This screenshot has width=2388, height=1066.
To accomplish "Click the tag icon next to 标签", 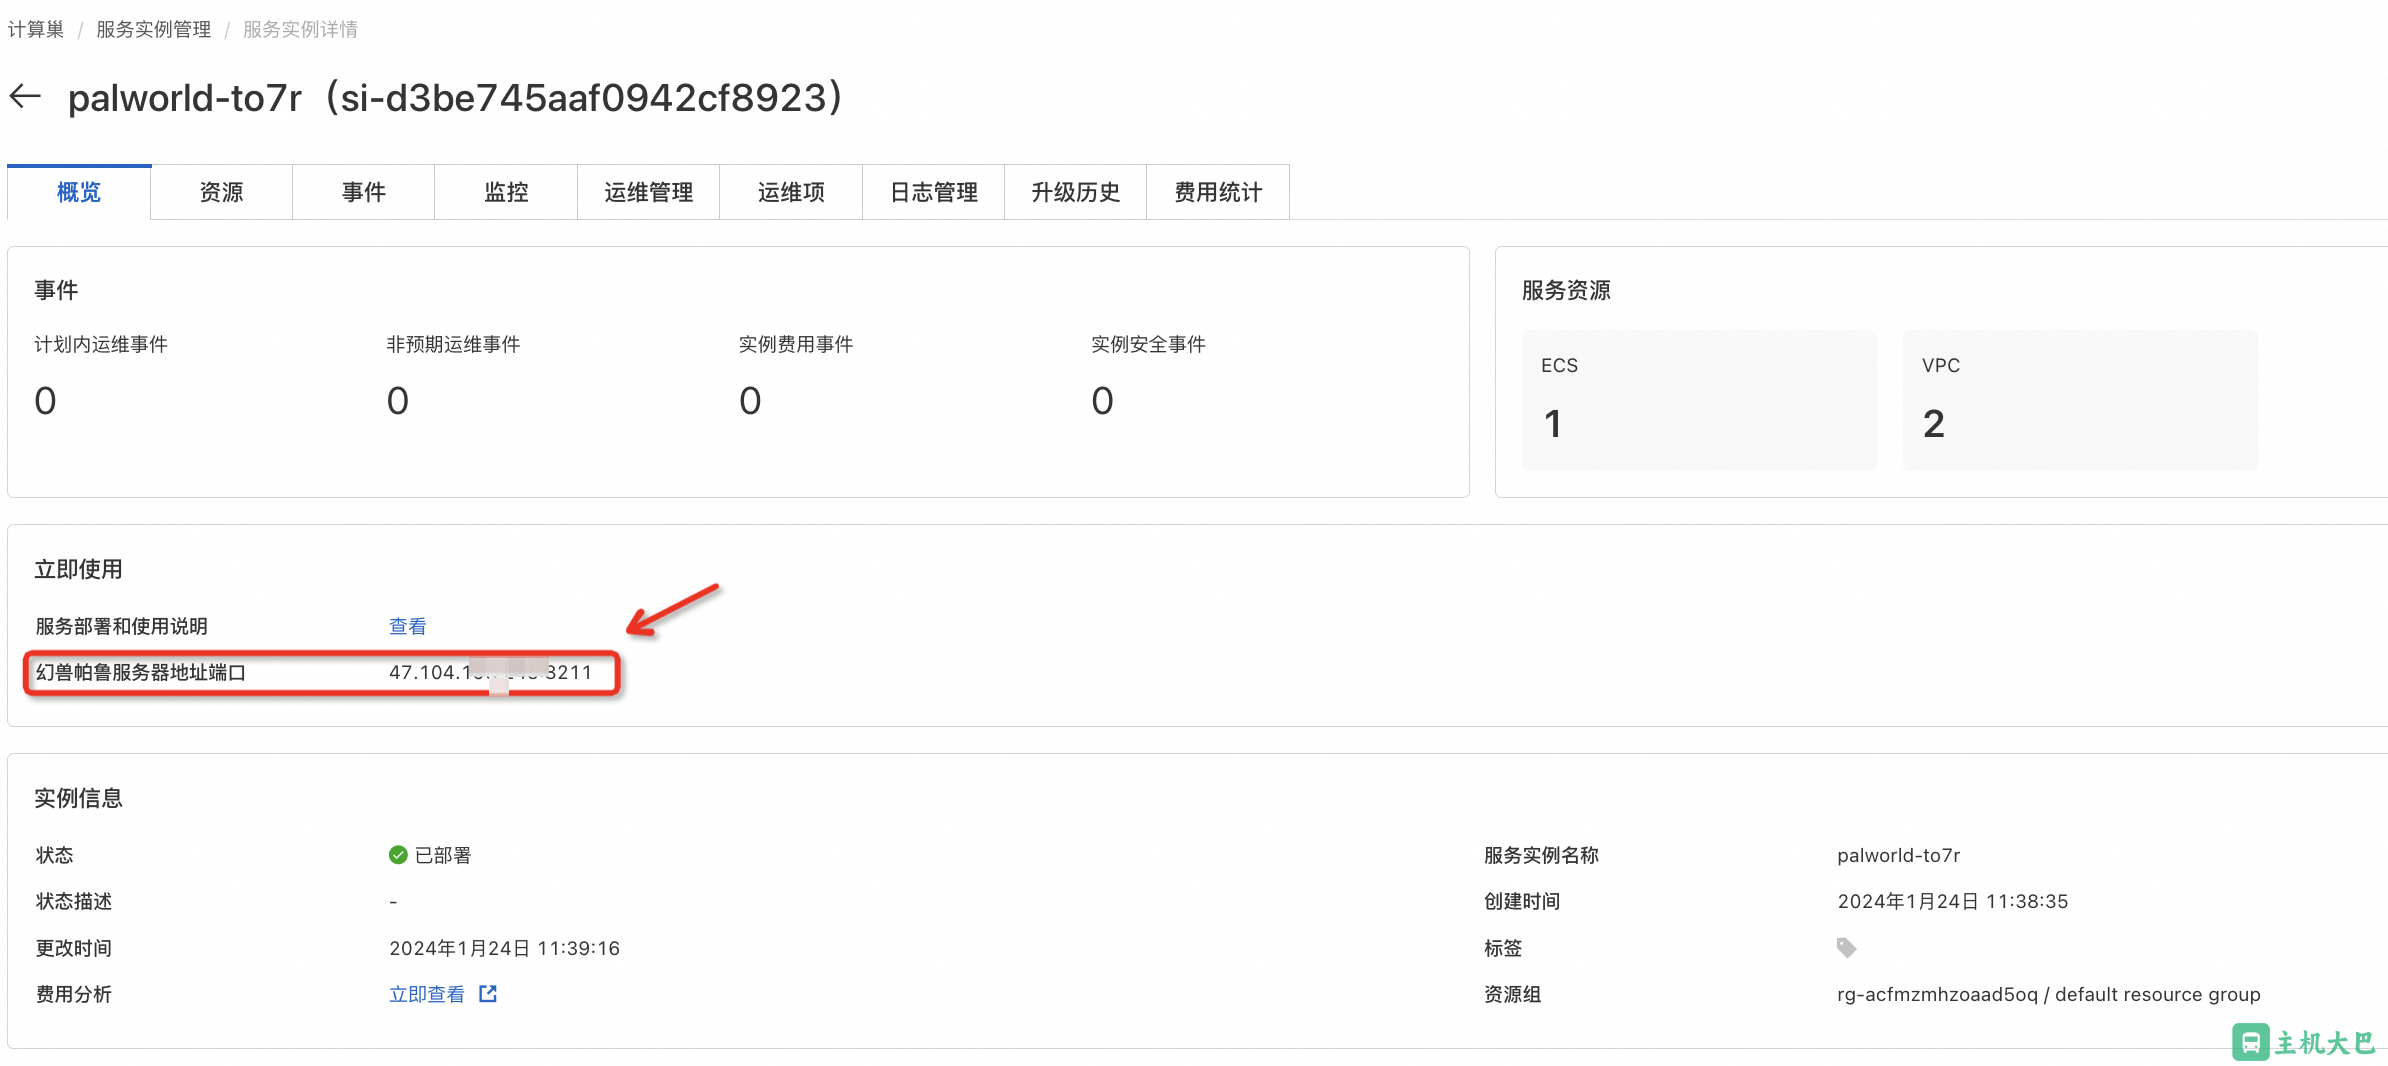I will (1846, 947).
